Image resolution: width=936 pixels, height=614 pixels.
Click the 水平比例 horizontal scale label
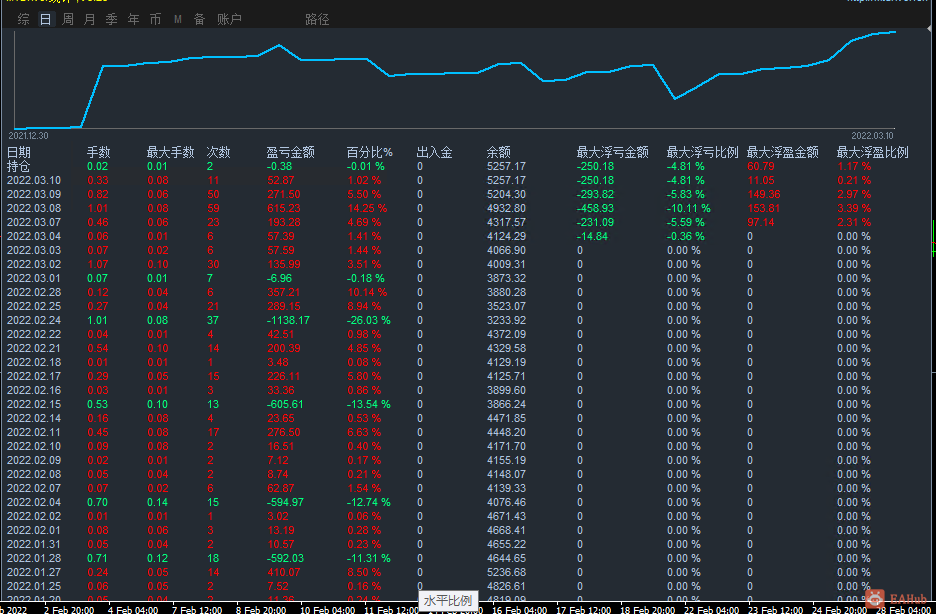pyautogui.click(x=448, y=600)
